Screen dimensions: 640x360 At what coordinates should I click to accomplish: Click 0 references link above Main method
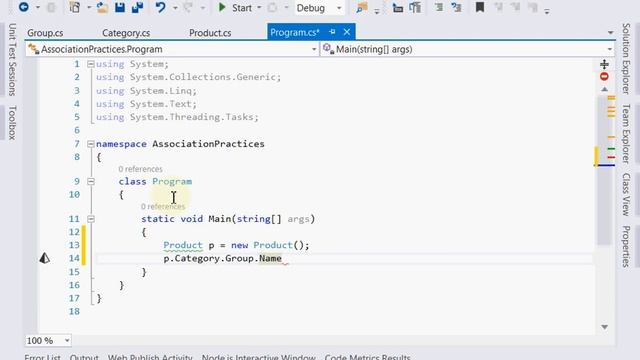click(163, 207)
